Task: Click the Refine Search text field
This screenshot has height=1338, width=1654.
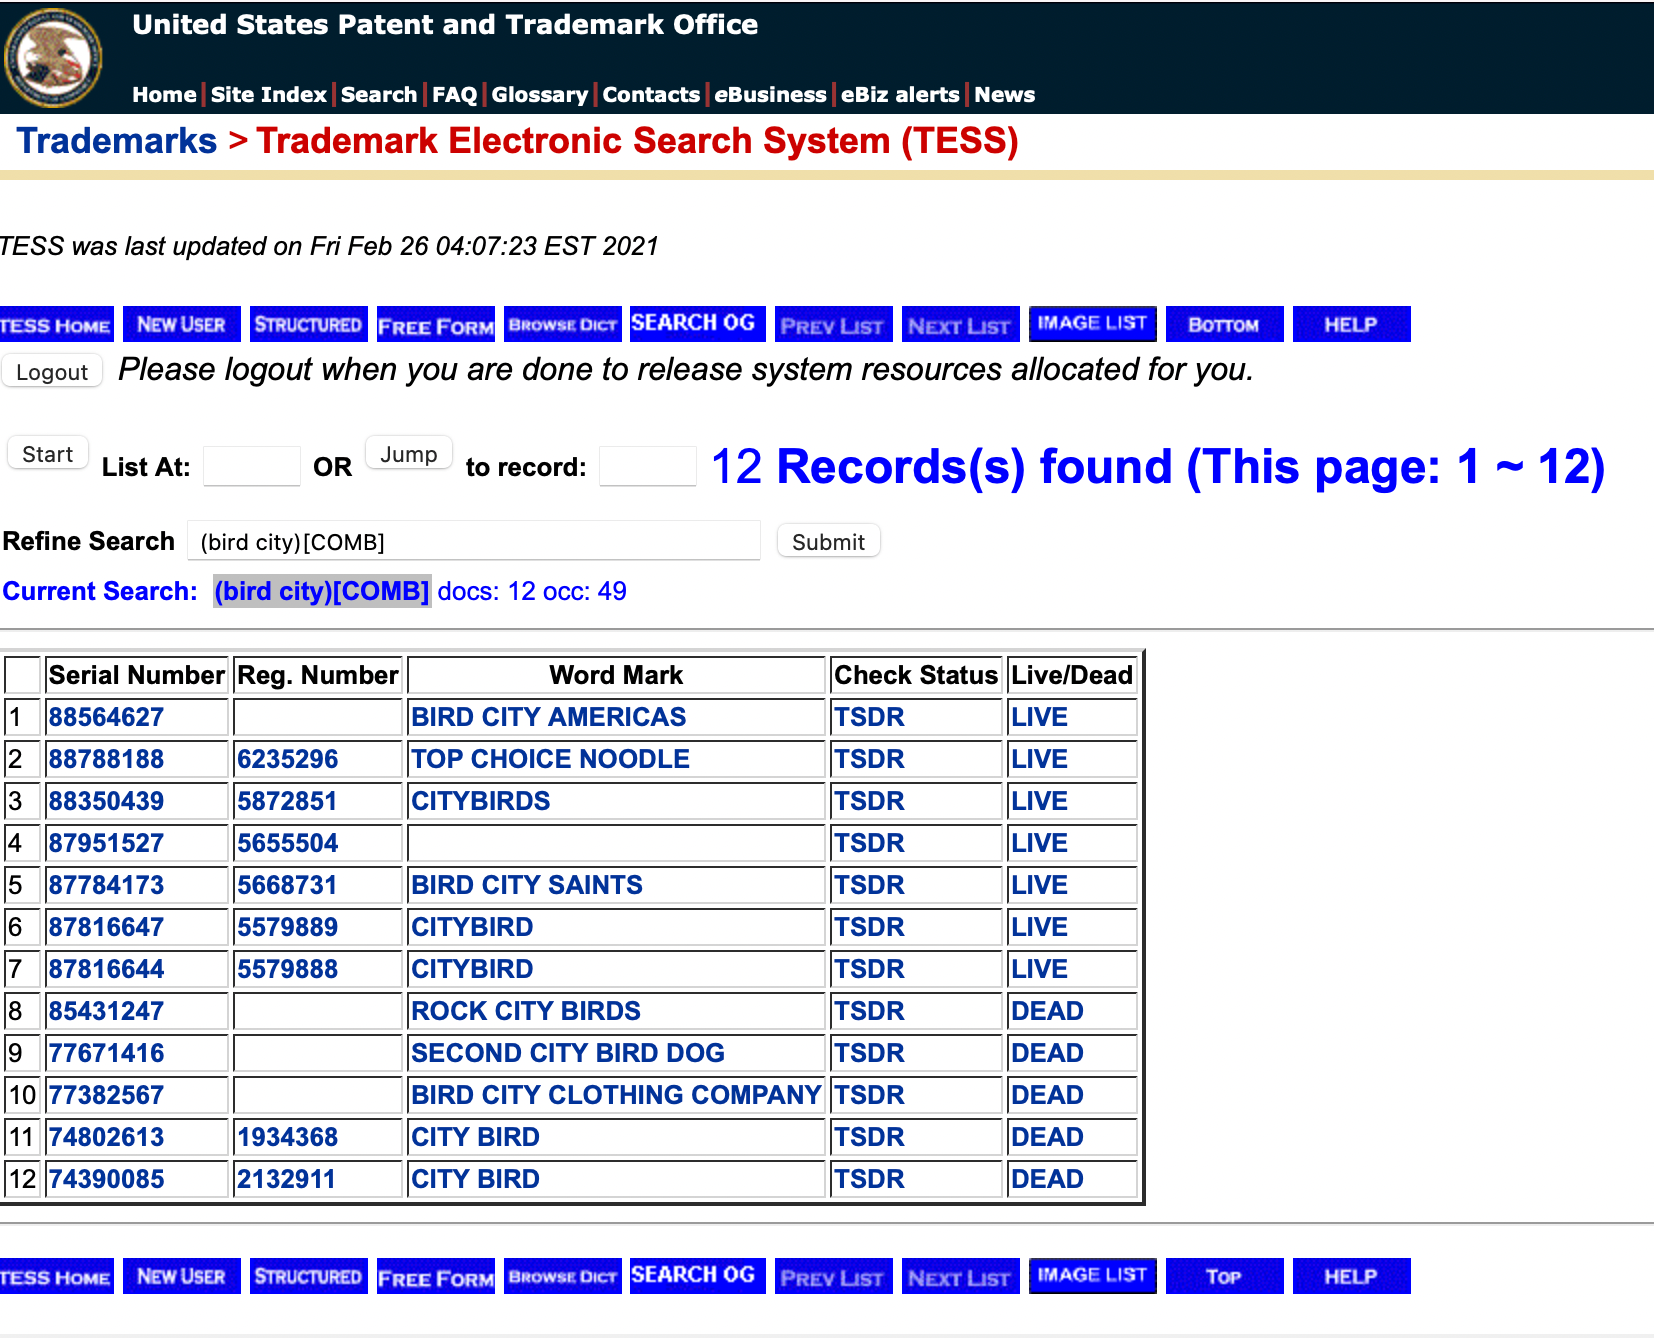Action: 474,541
